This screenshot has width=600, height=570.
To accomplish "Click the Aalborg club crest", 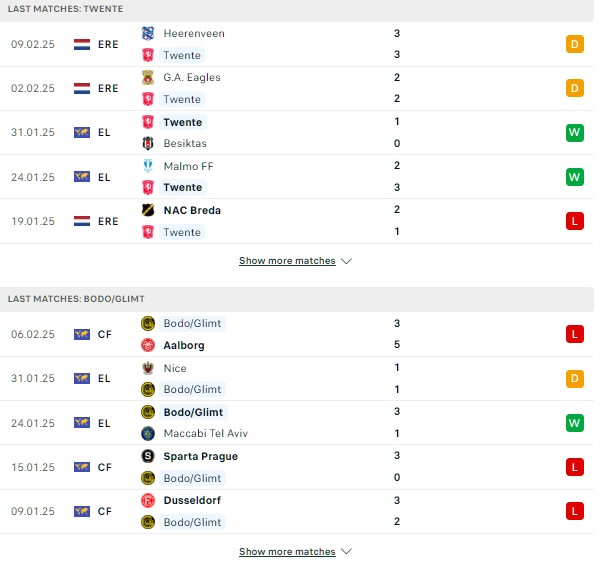I will pos(148,345).
